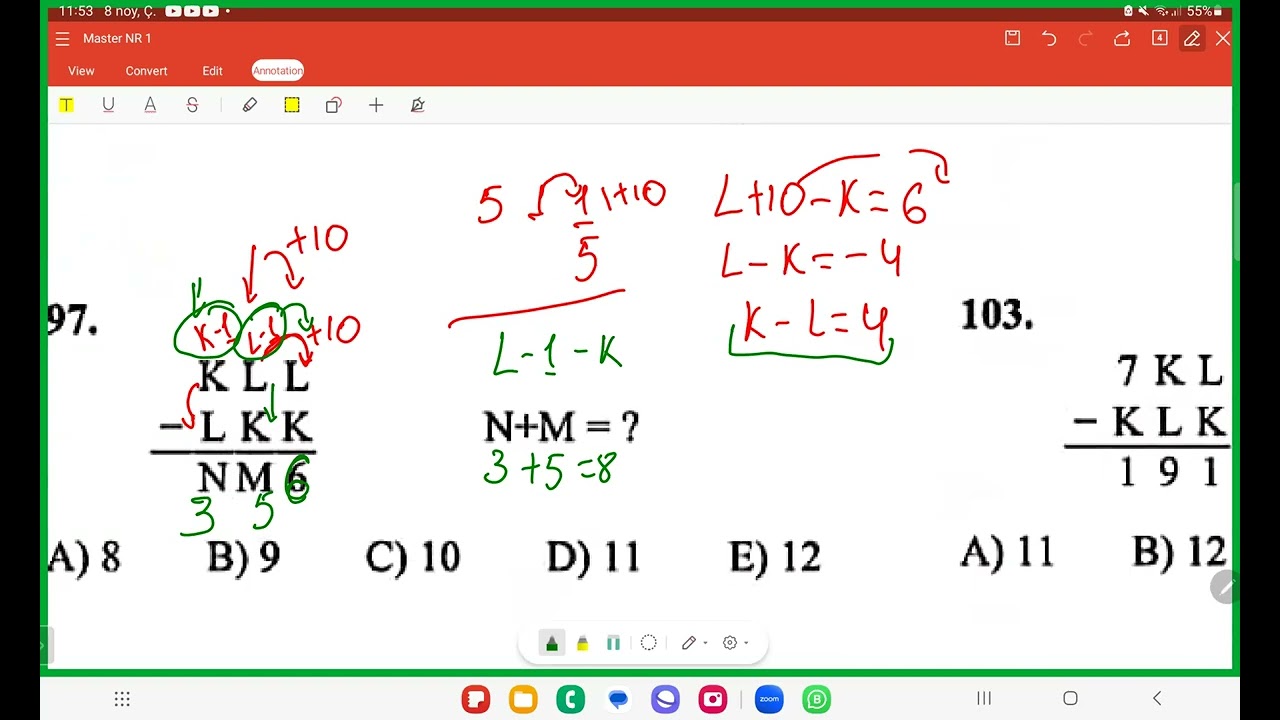1280x720 pixels.
Task: Select the pen signature tool
Action: (x=418, y=105)
